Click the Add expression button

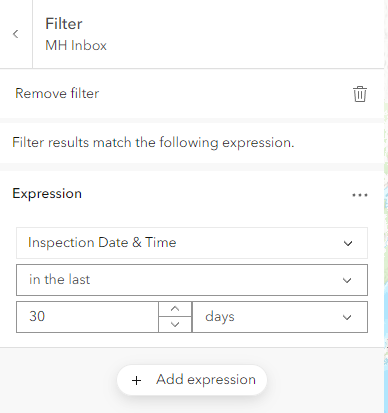(x=192, y=380)
